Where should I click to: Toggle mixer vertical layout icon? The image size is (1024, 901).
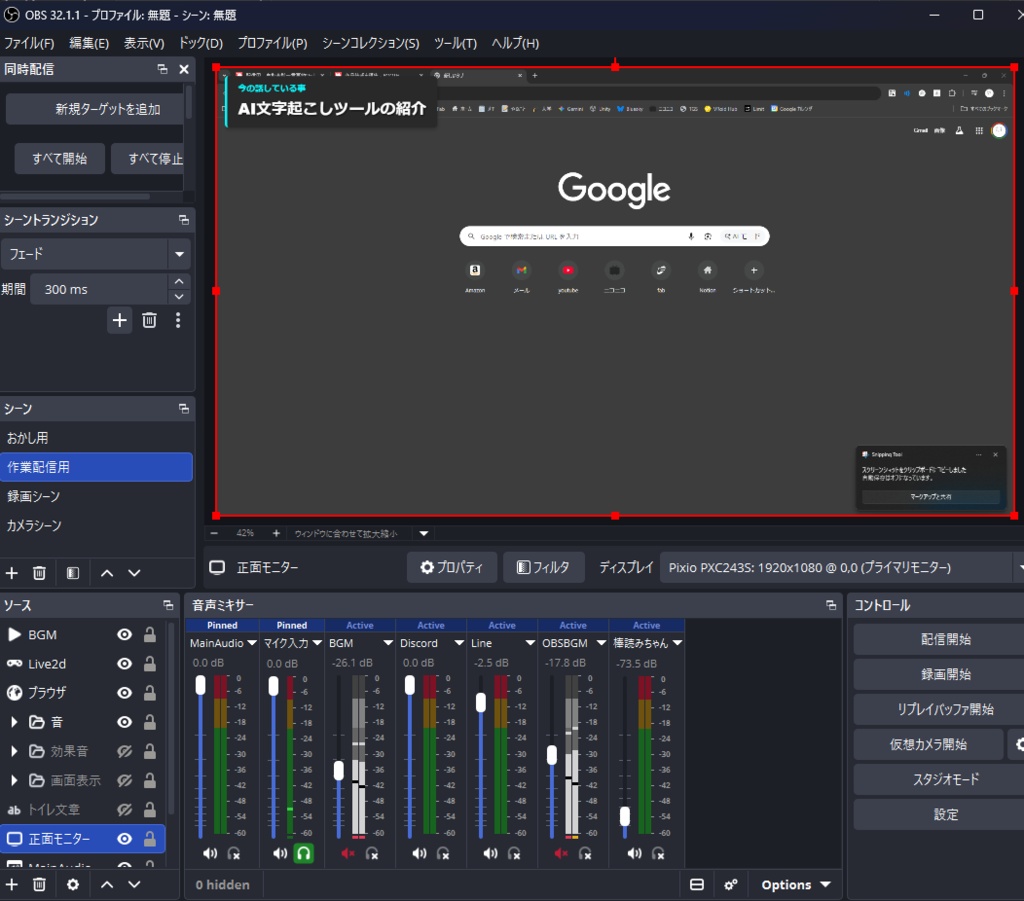697,884
